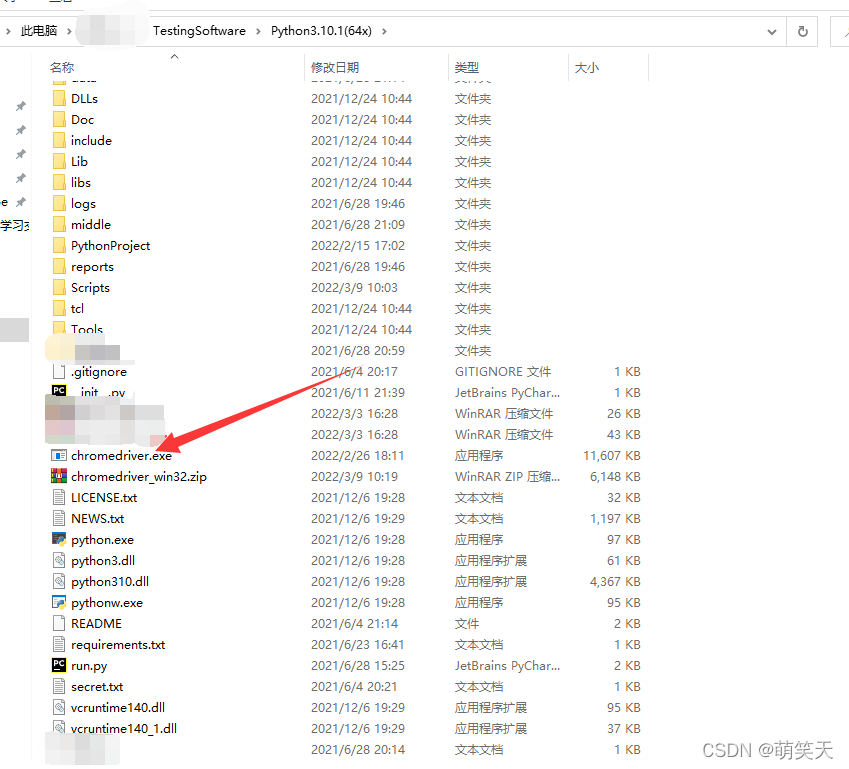
Task: Select the file name chromedriver.exe
Action: pyautogui.click(x=121, y=456)
